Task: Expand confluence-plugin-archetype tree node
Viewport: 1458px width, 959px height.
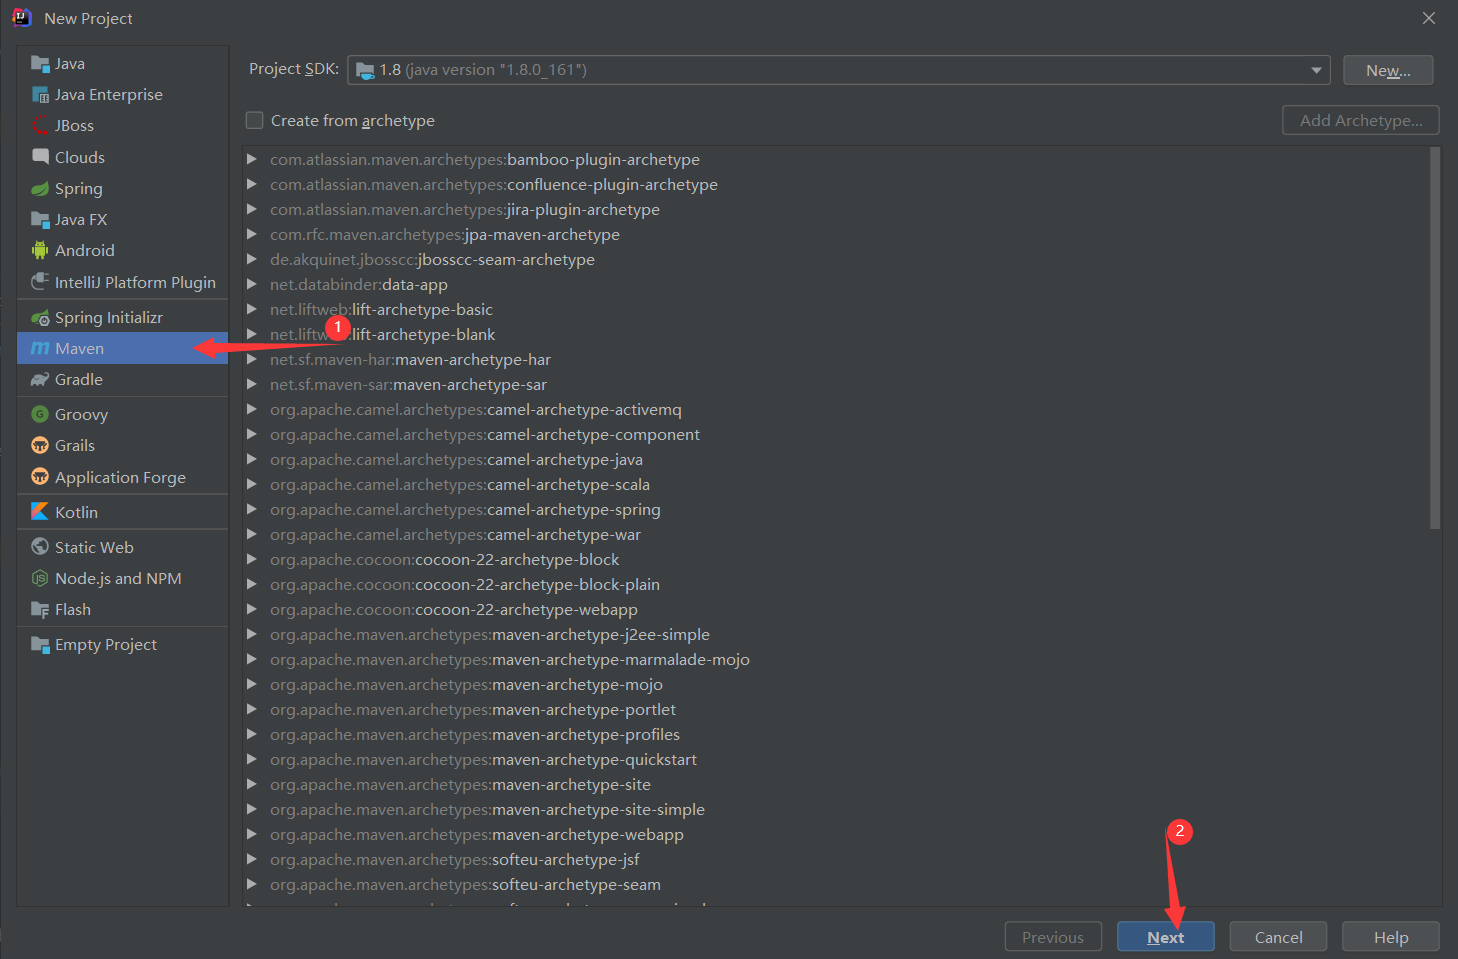Action: click(252, 184)
